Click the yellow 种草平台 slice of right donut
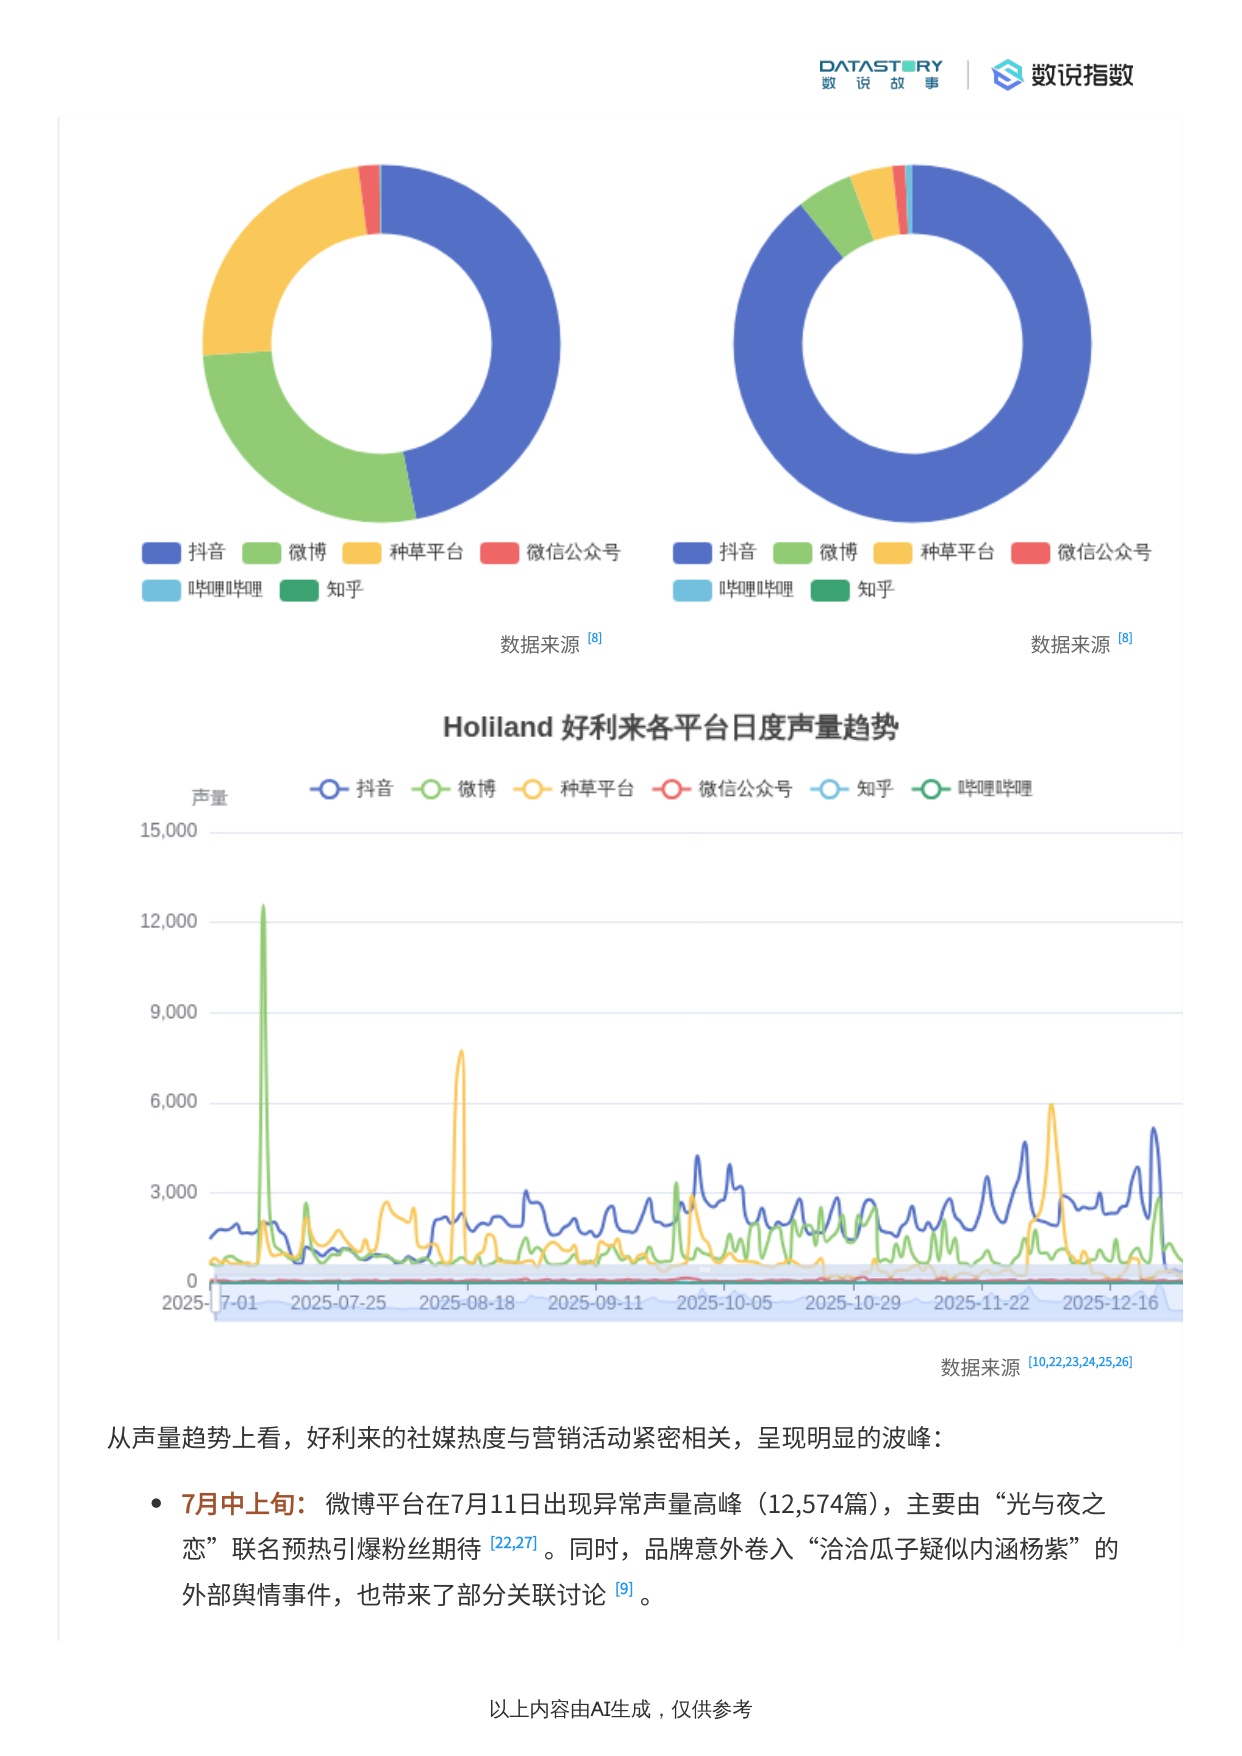 click(x=877, y=203)
